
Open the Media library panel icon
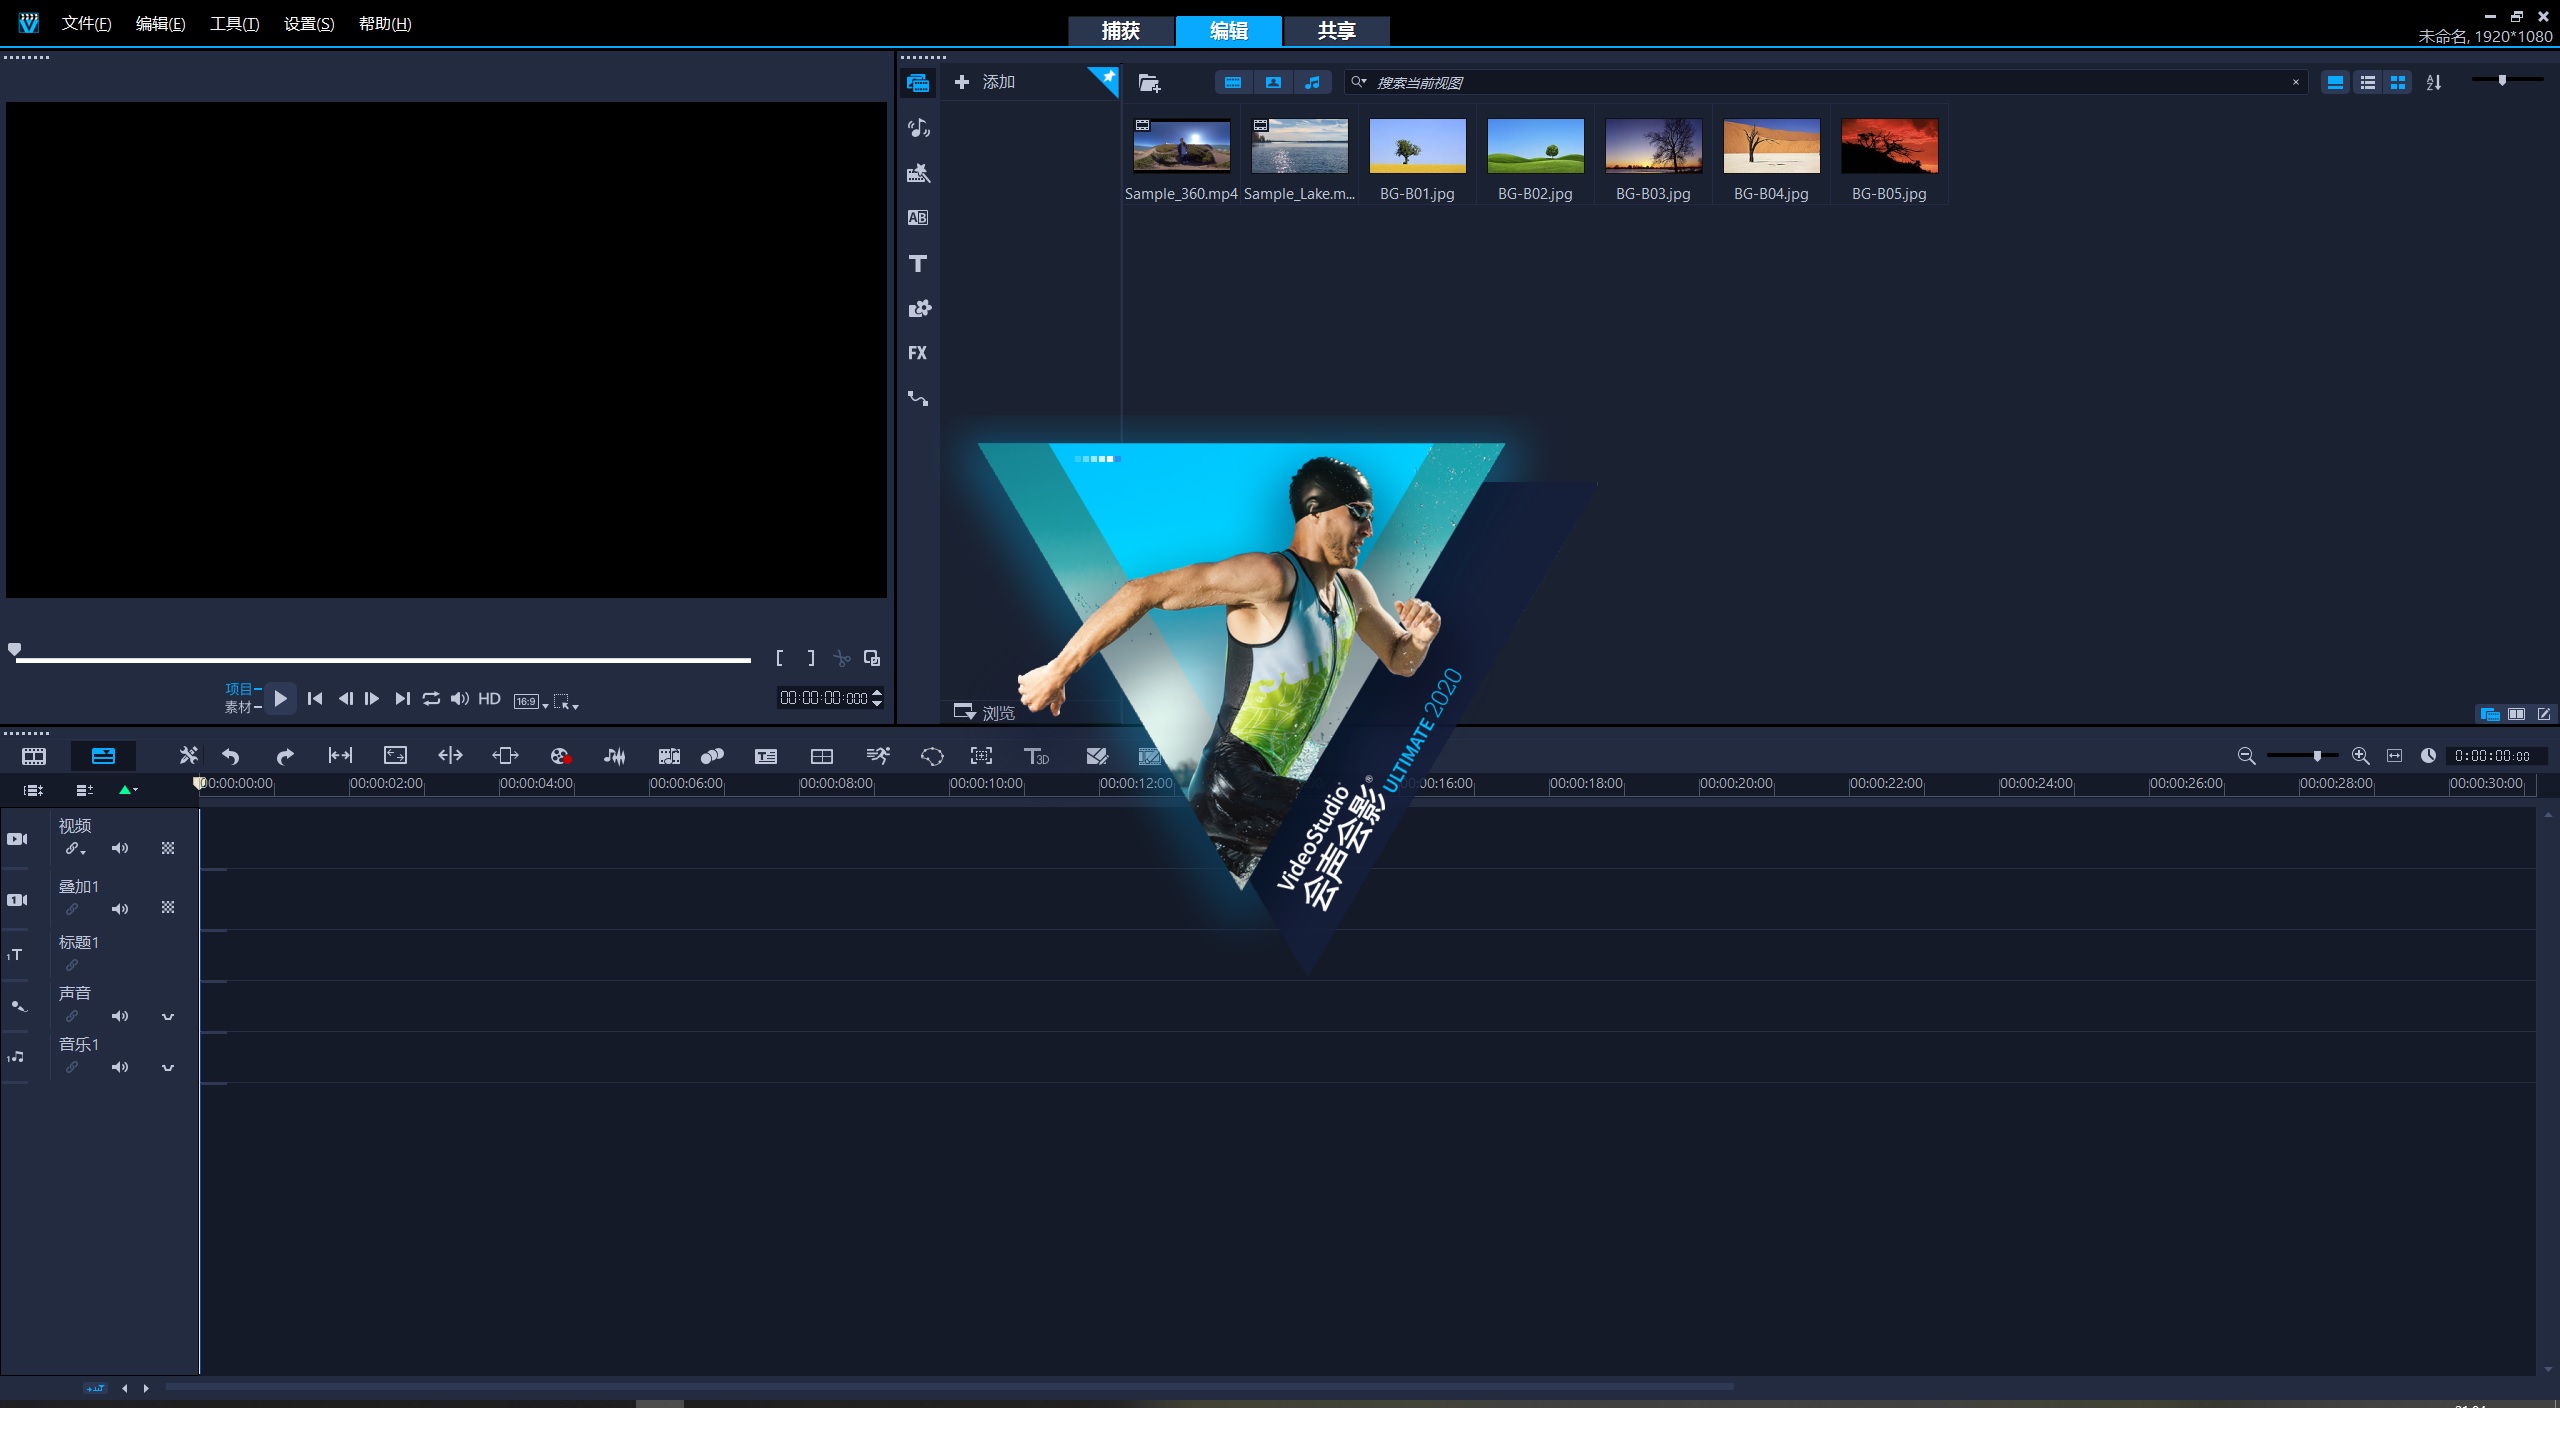pos(918,83)
